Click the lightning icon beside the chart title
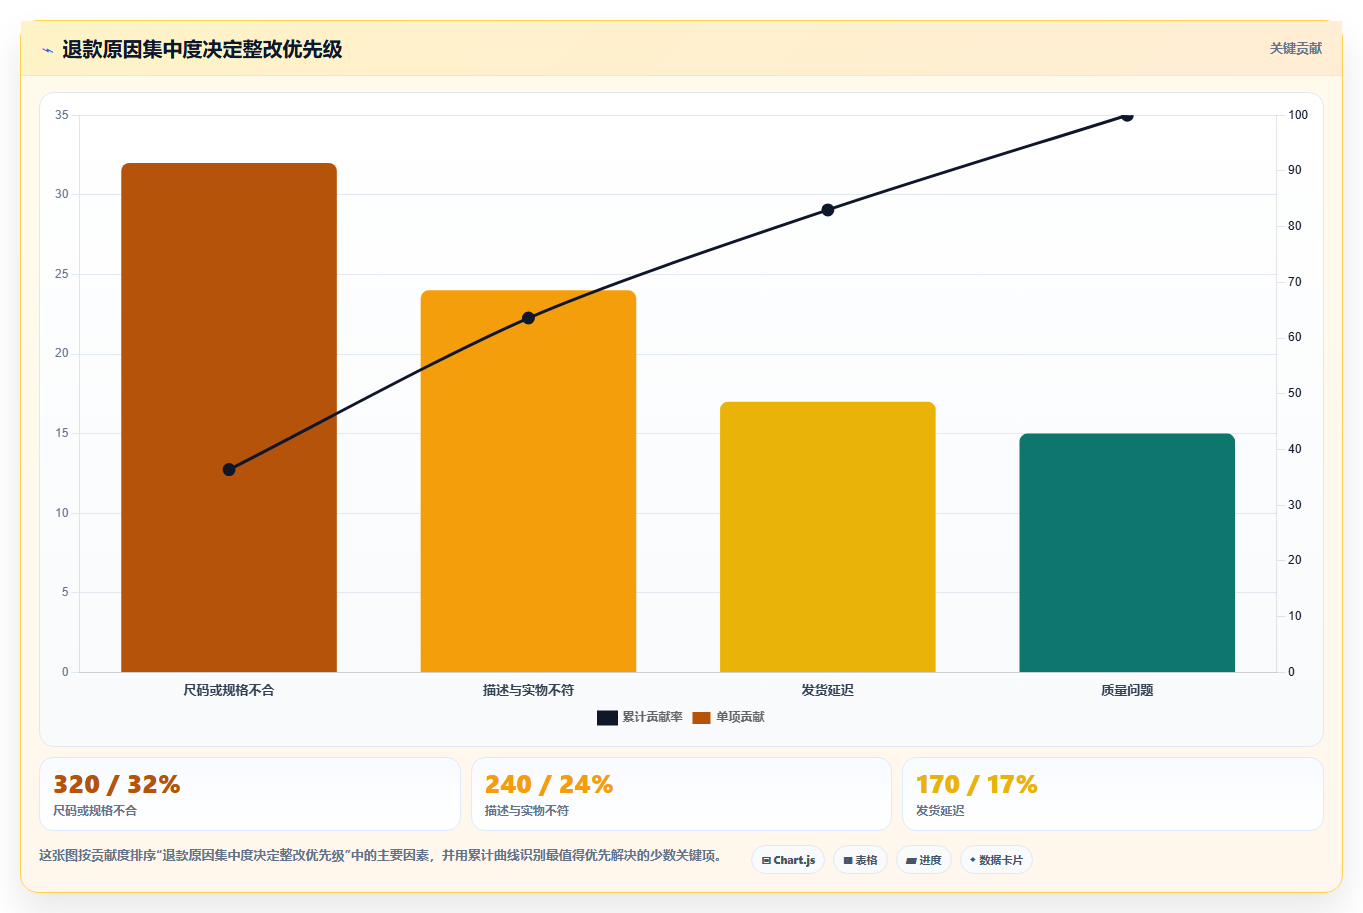Viewport: 1363px width, 913px height. tap(47, 50)
